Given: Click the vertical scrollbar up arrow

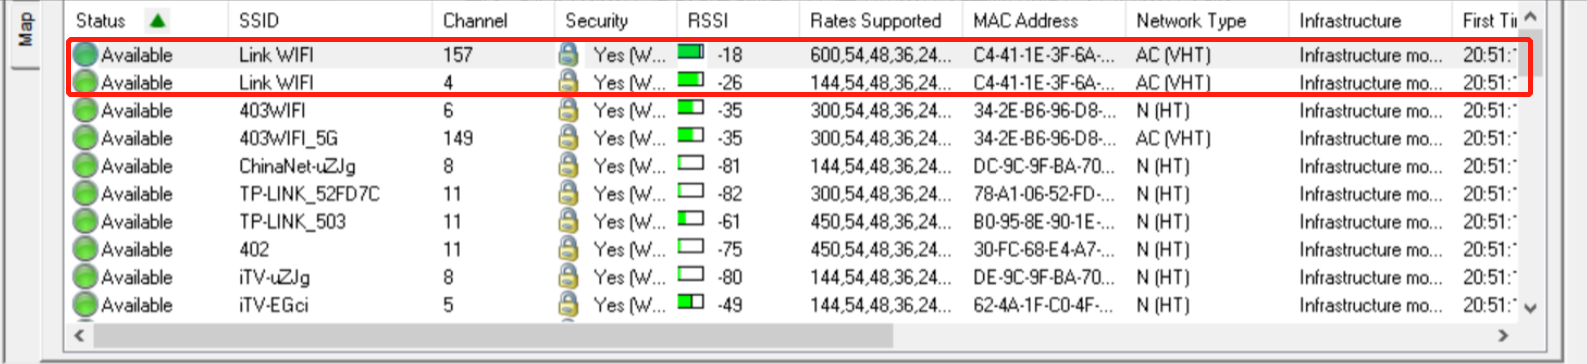Looking at the screenshot, I should pos(1530,17).
